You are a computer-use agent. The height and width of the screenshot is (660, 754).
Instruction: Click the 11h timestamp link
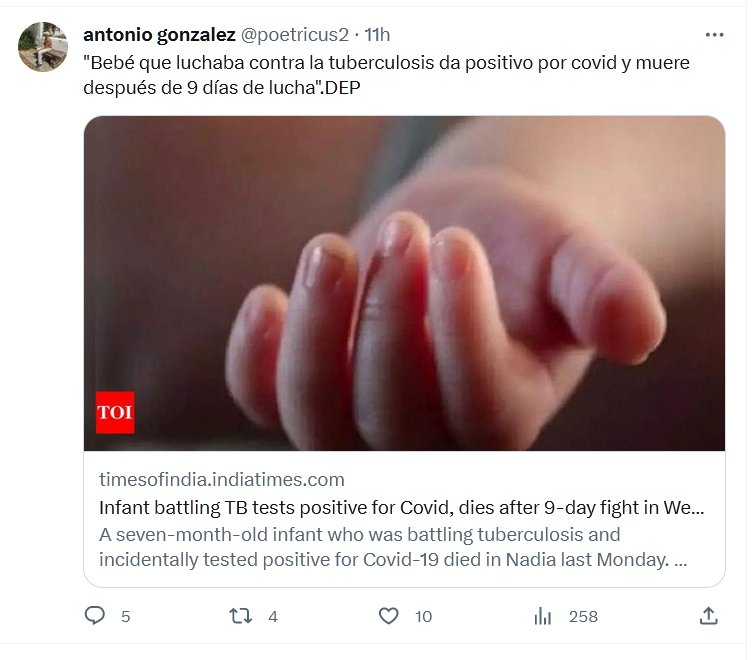click(377, 35)
